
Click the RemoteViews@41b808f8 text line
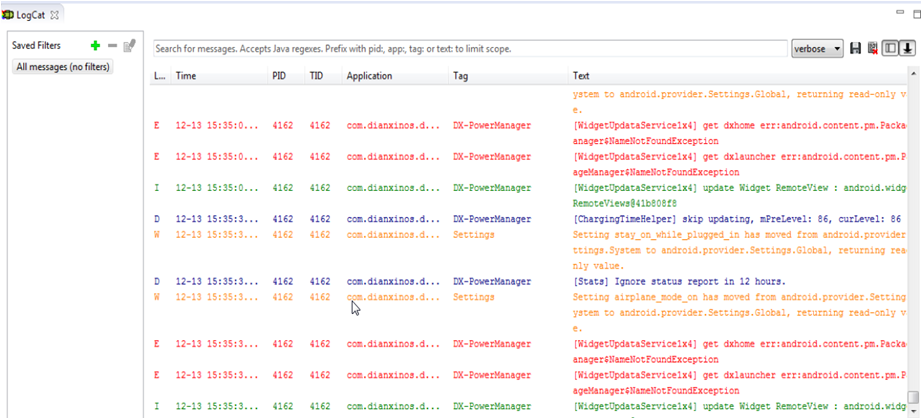point(624,204)
